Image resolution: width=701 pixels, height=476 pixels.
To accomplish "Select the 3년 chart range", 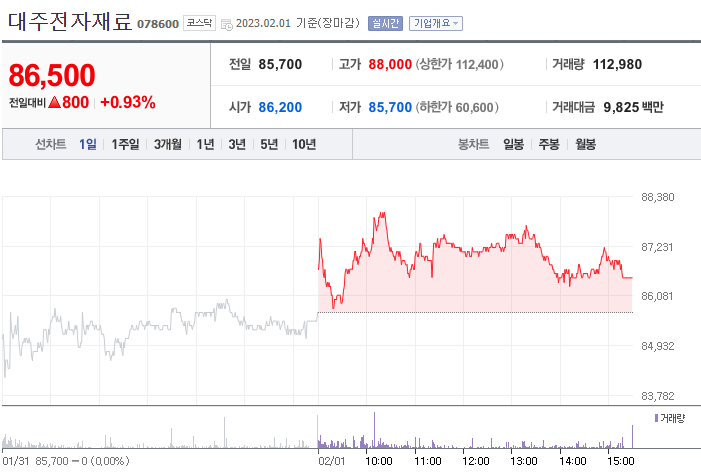I will click(x=237, y=144).
